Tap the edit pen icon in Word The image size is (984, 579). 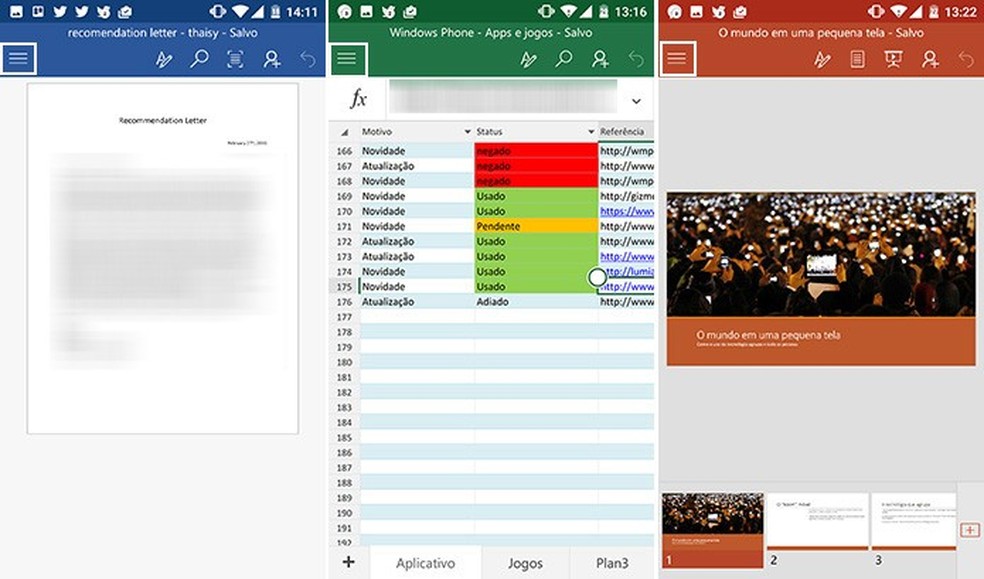click(164, 60)
